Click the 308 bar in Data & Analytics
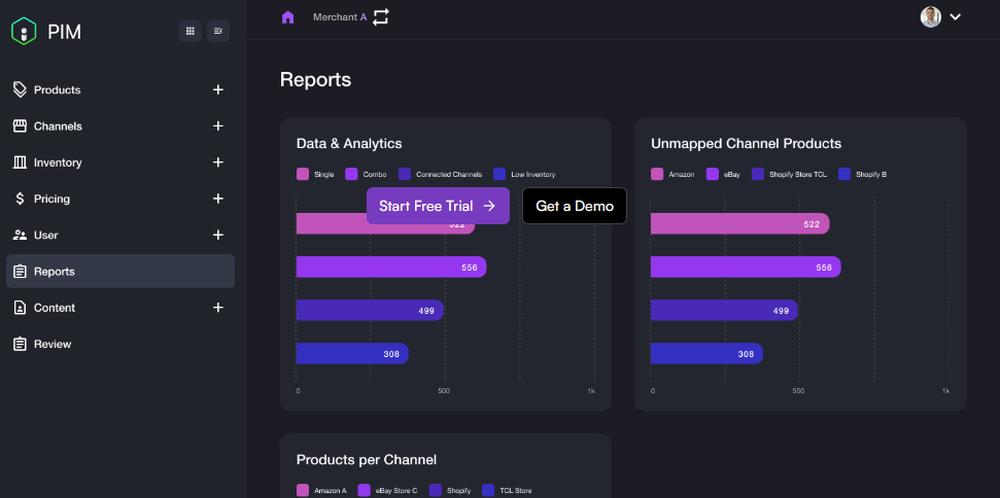Image resolution: width=1000 pixels, height=498 pixels. [x=353, y=354]
